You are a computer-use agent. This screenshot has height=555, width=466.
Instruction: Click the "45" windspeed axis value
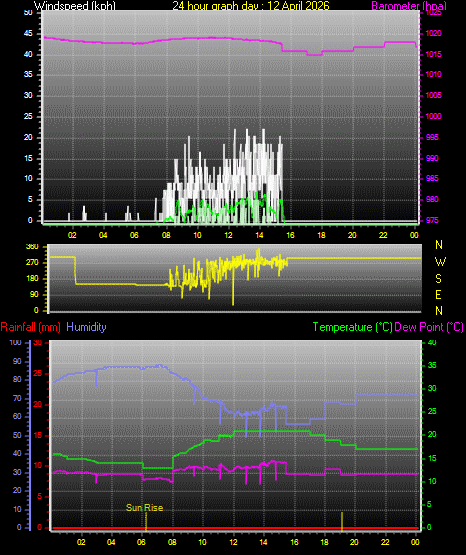(x=28, y=34)
